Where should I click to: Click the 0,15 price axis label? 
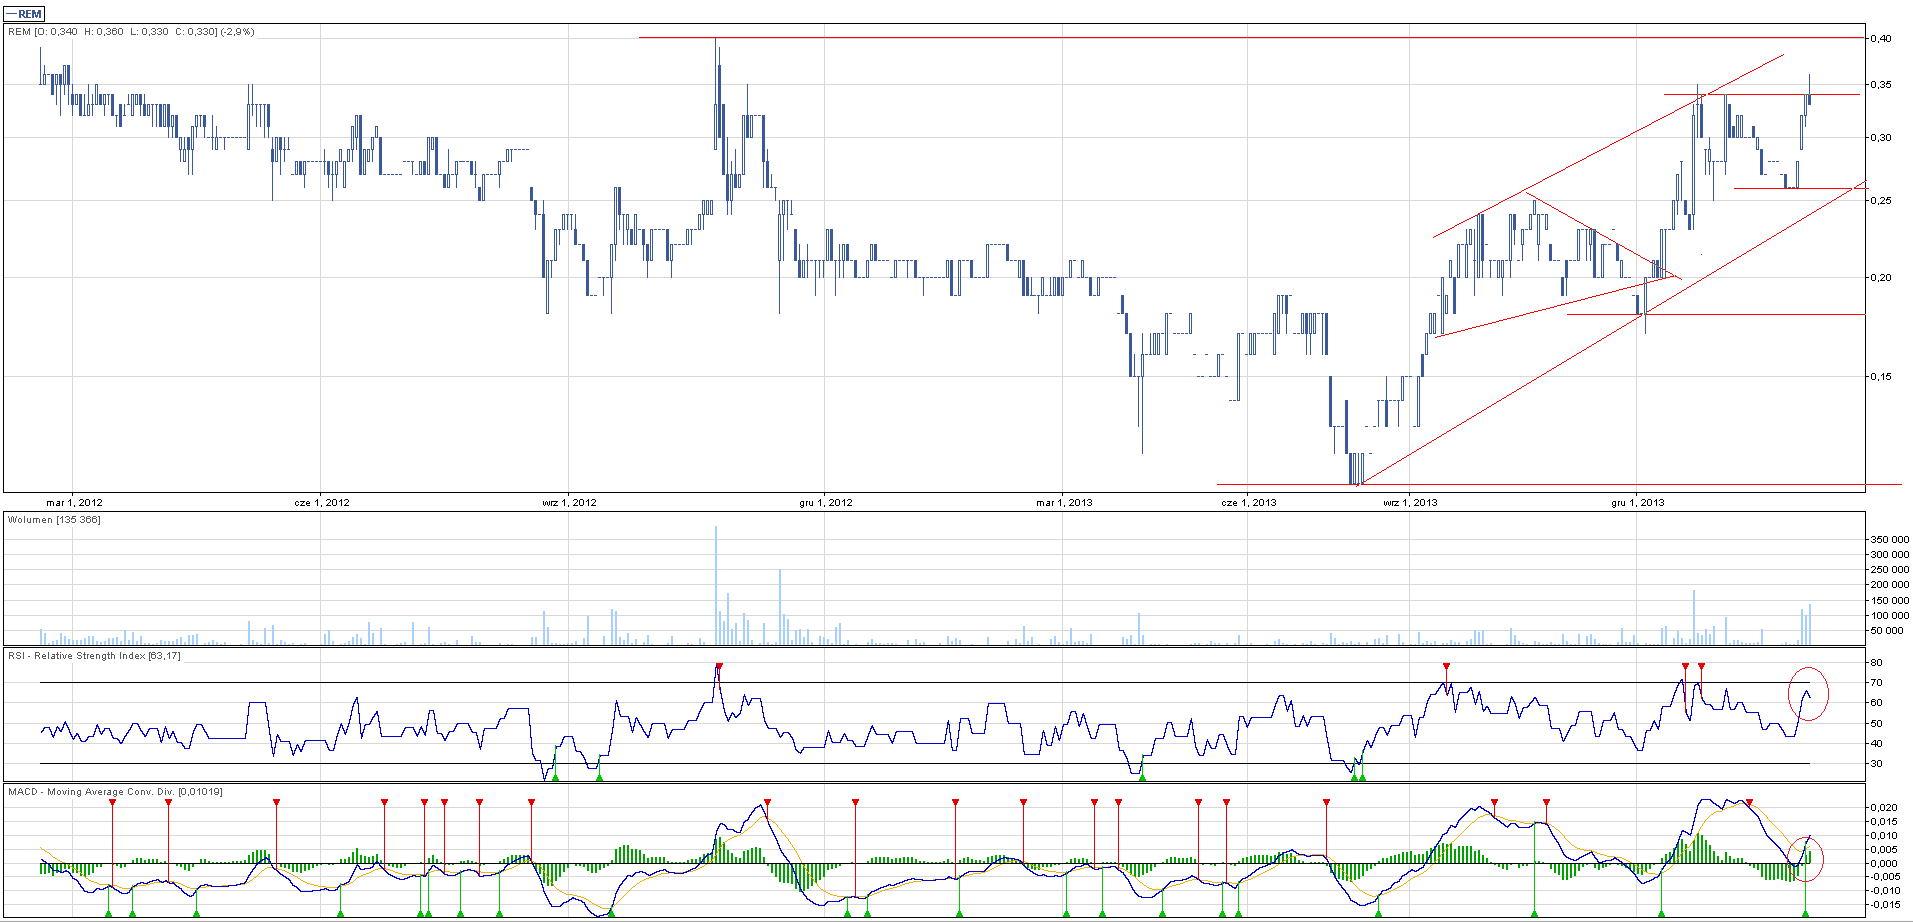pyautogui.click(x=1880, y=377)
